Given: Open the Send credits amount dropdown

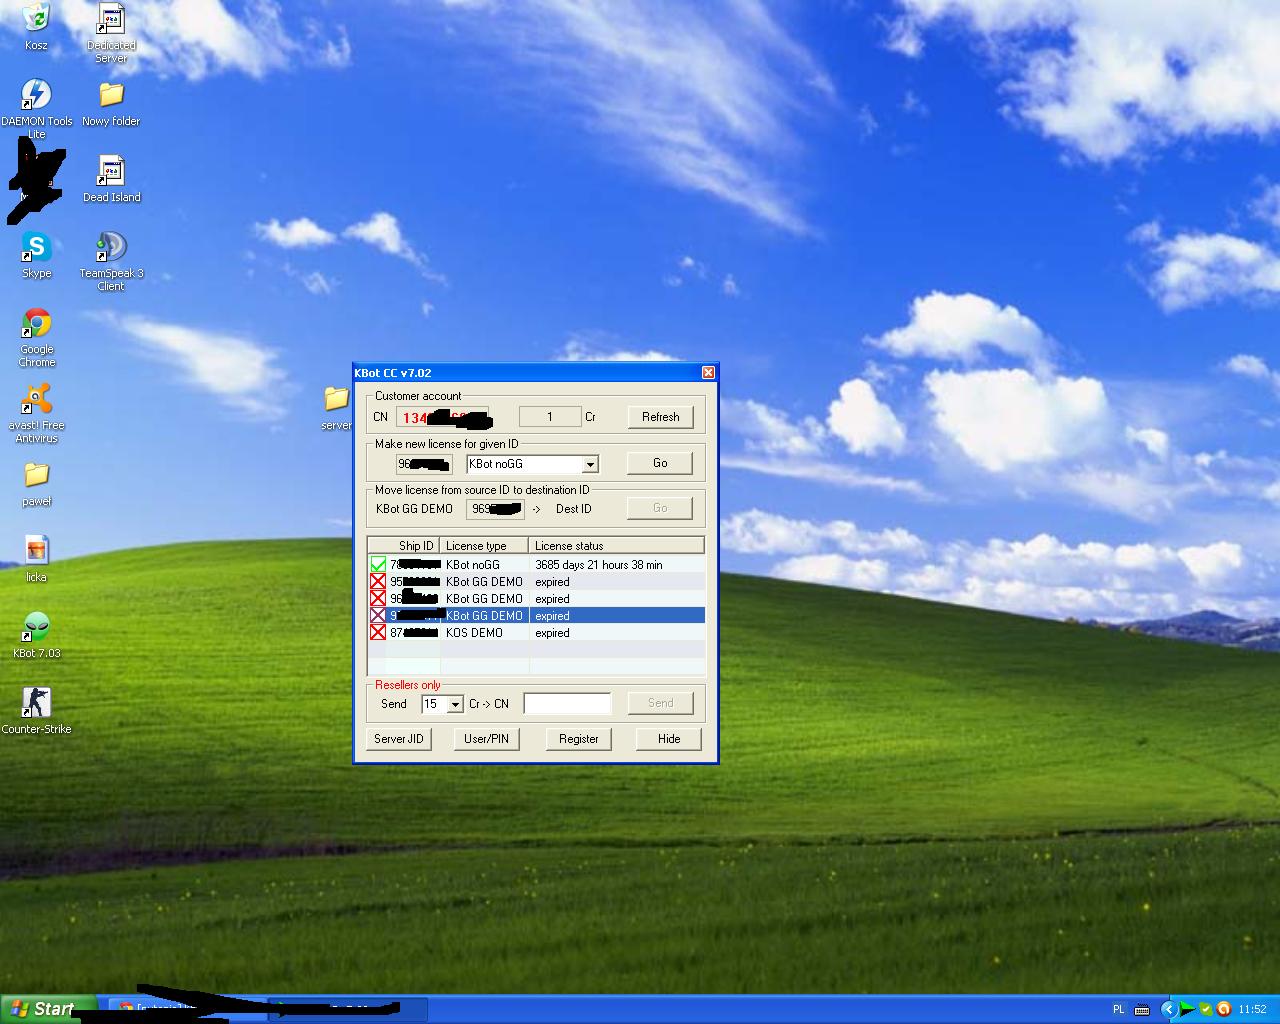Looking at the screenshot, I should coord(455,704).
